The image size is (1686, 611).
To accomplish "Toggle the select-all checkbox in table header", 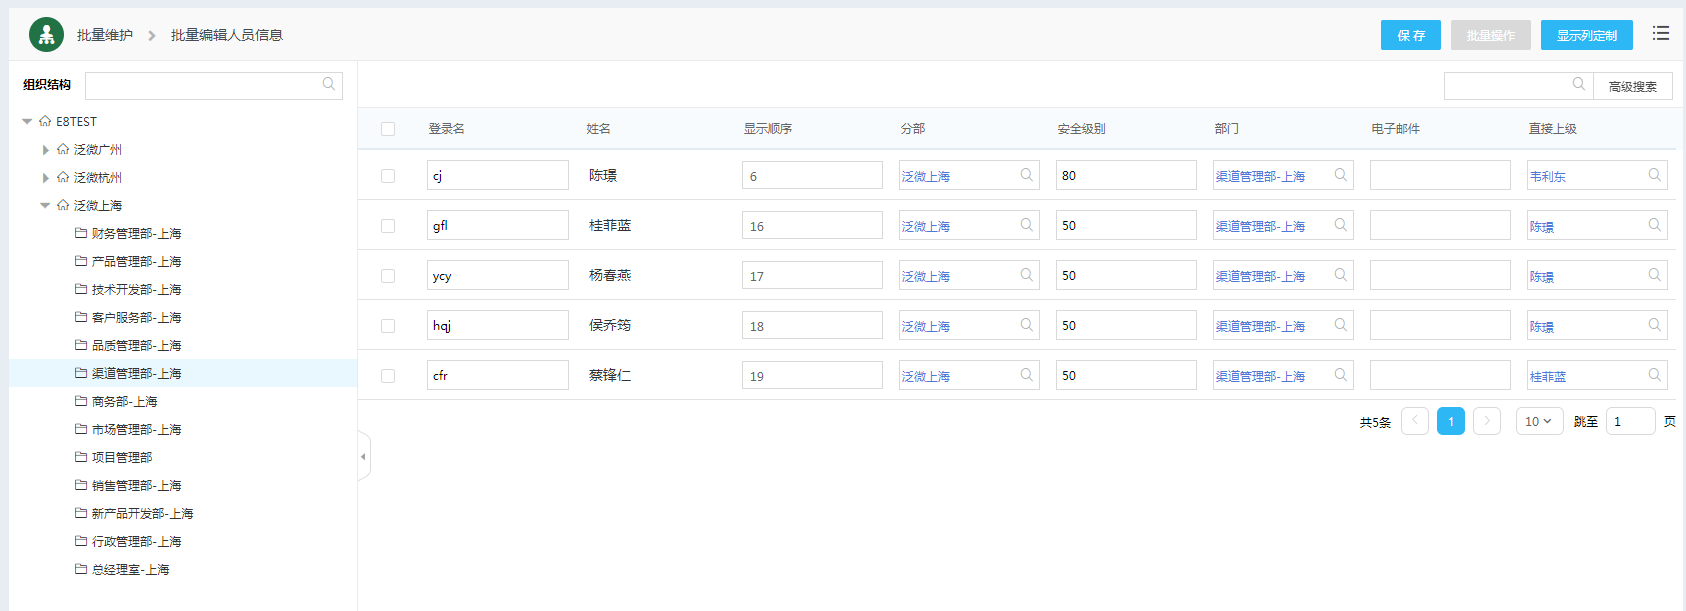I will coord(388,129).
